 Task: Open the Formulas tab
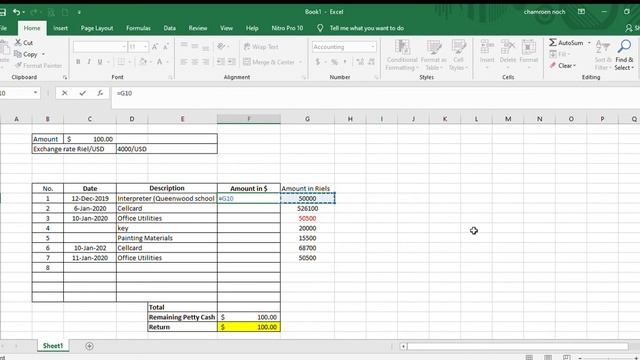point(138,28)
